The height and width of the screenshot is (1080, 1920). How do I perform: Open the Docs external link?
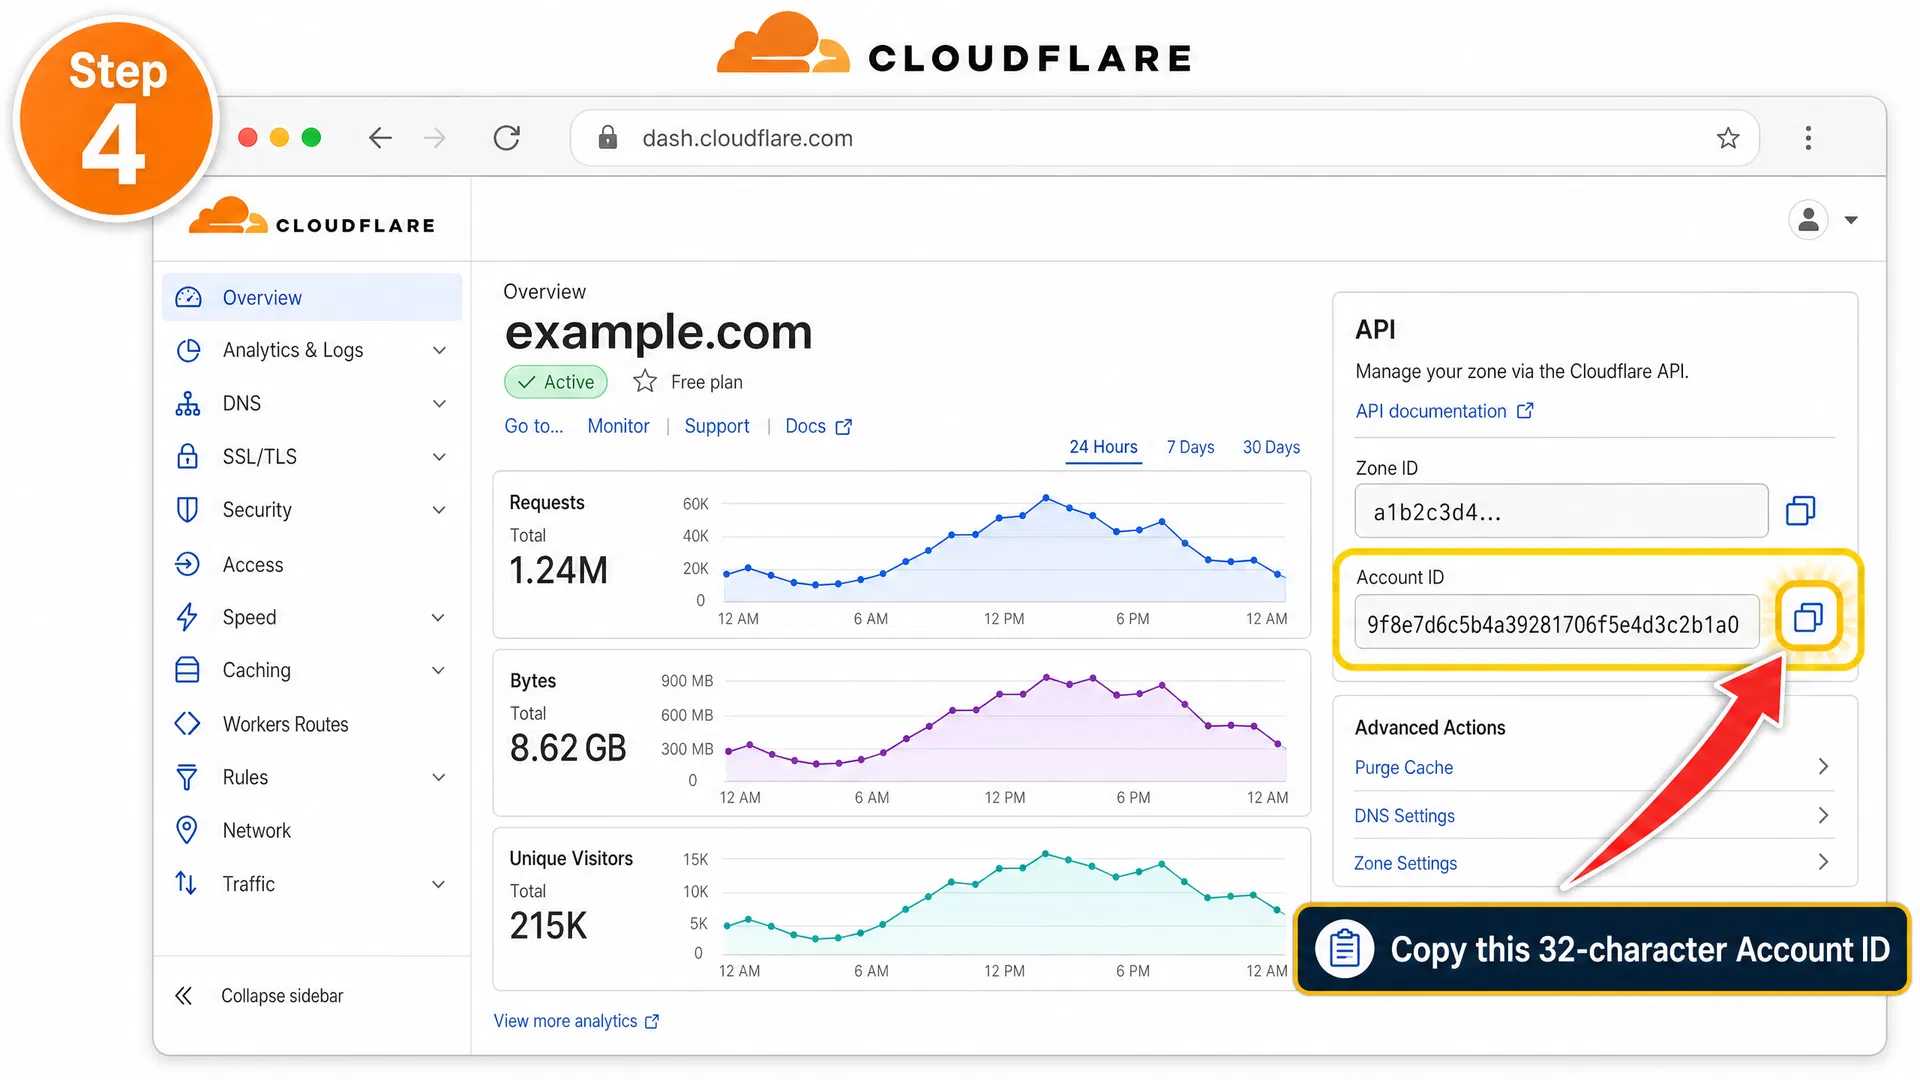pyautogui.click(x=818, y=426)
